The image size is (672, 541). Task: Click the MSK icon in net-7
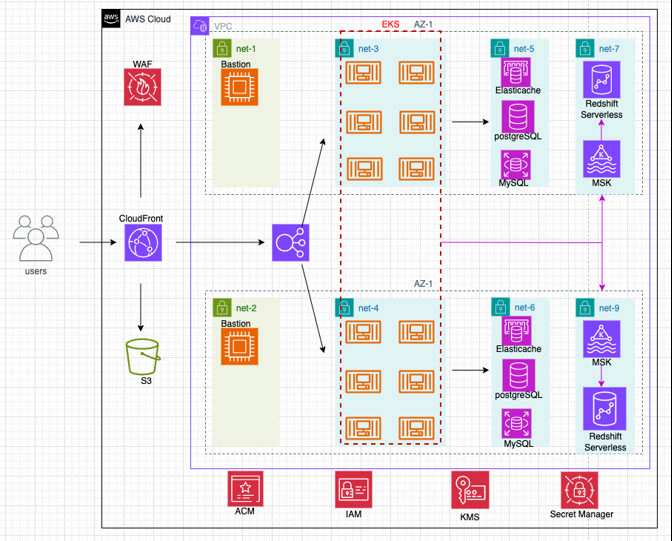click(x=601, y=159)
